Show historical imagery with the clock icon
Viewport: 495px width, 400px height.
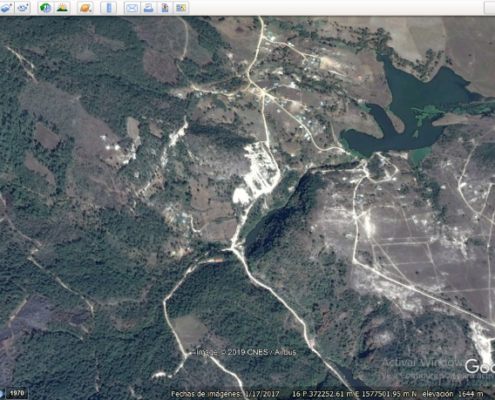[x=45, y=7]
